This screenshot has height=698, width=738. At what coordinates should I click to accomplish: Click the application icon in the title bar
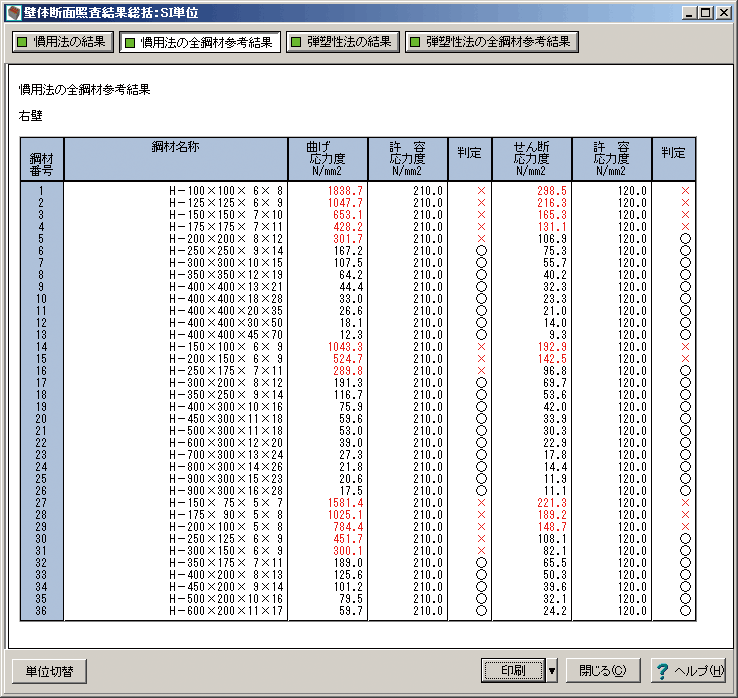point(14,12)
